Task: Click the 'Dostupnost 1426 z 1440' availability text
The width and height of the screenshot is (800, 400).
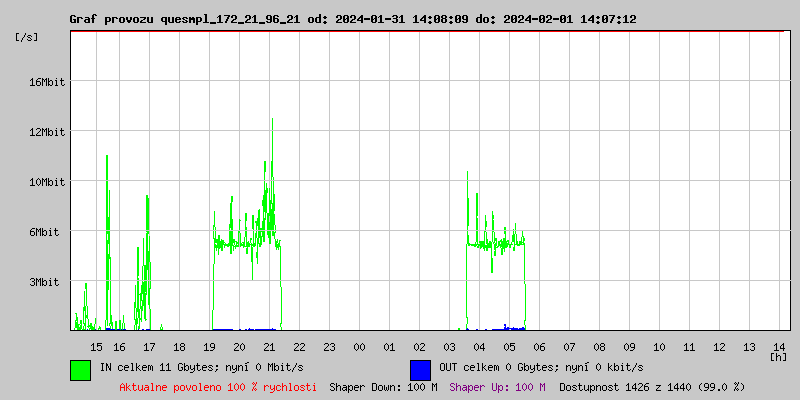Action: [x=652, y=387]
